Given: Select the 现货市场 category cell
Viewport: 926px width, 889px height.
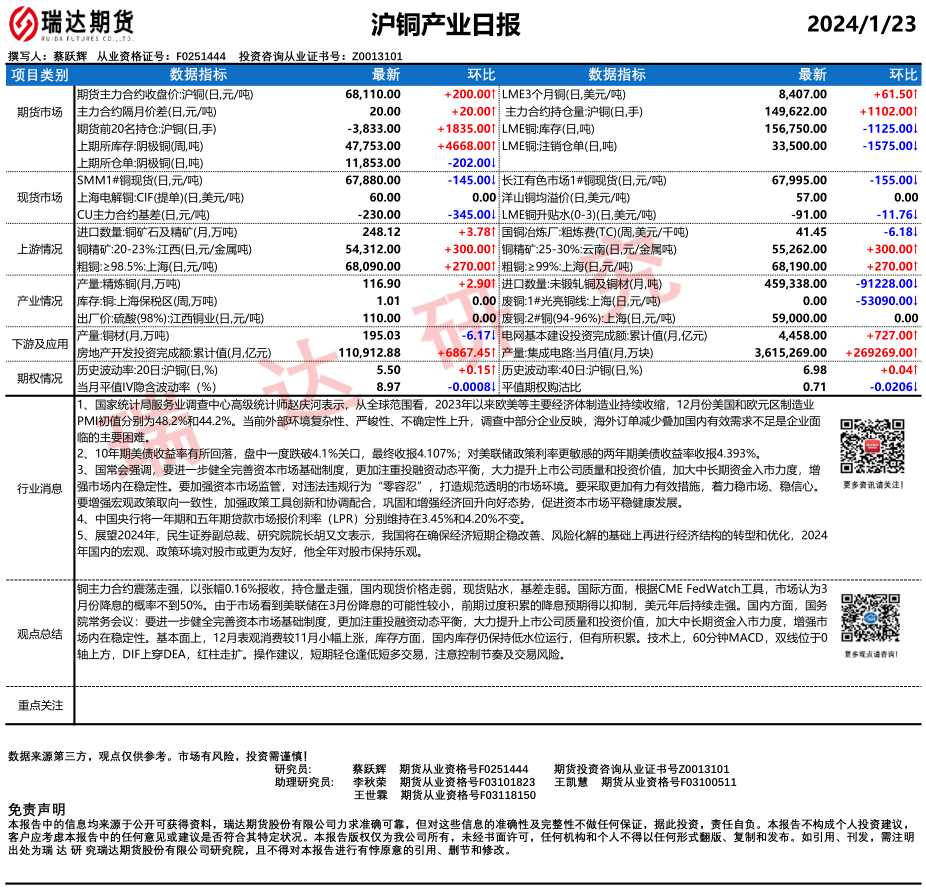Looking at the screenshot, I should click(x=40, y=197).
